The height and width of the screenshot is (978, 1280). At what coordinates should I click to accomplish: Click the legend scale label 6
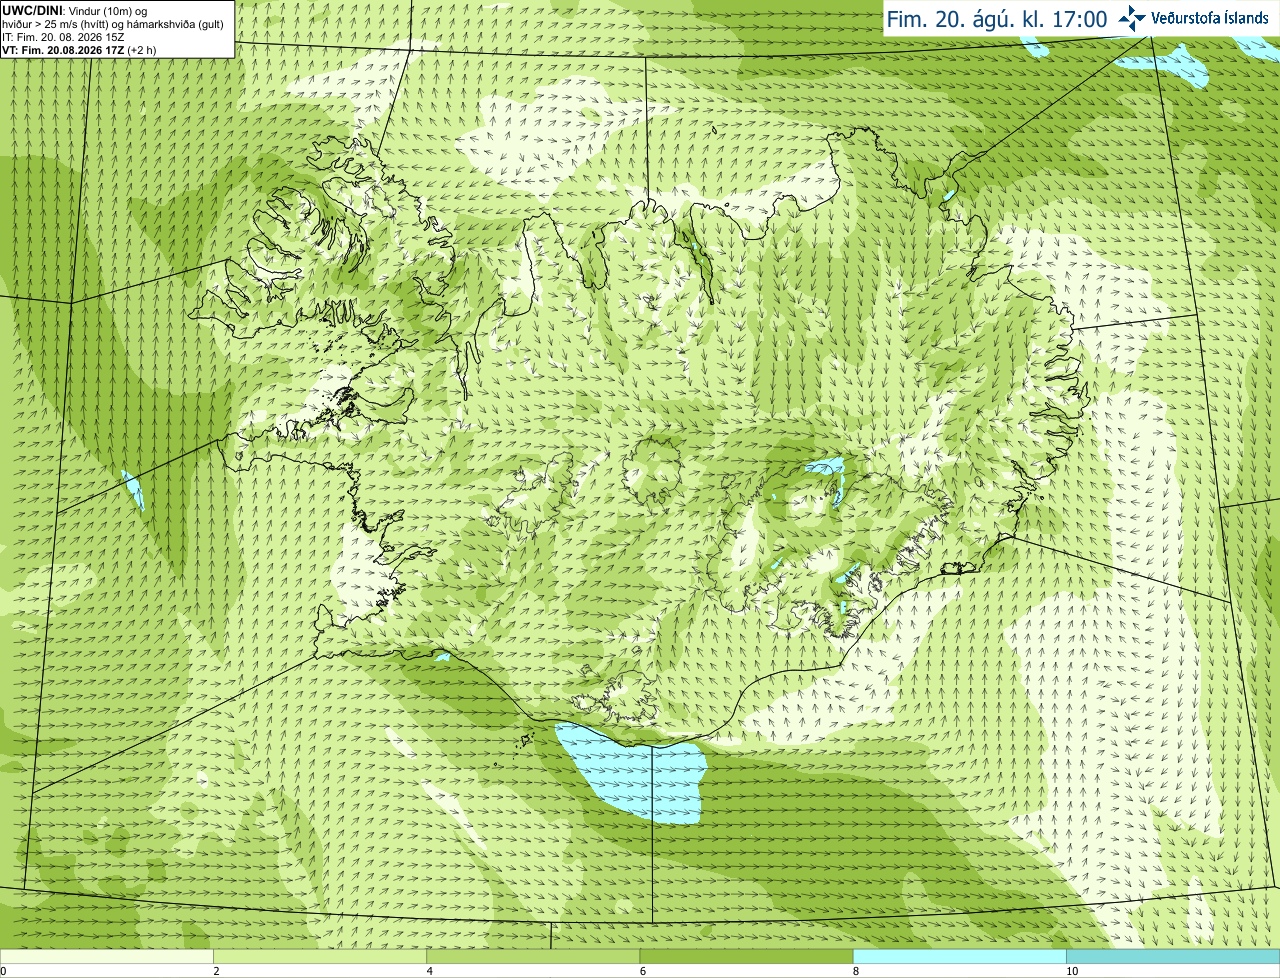coord(642,971)
